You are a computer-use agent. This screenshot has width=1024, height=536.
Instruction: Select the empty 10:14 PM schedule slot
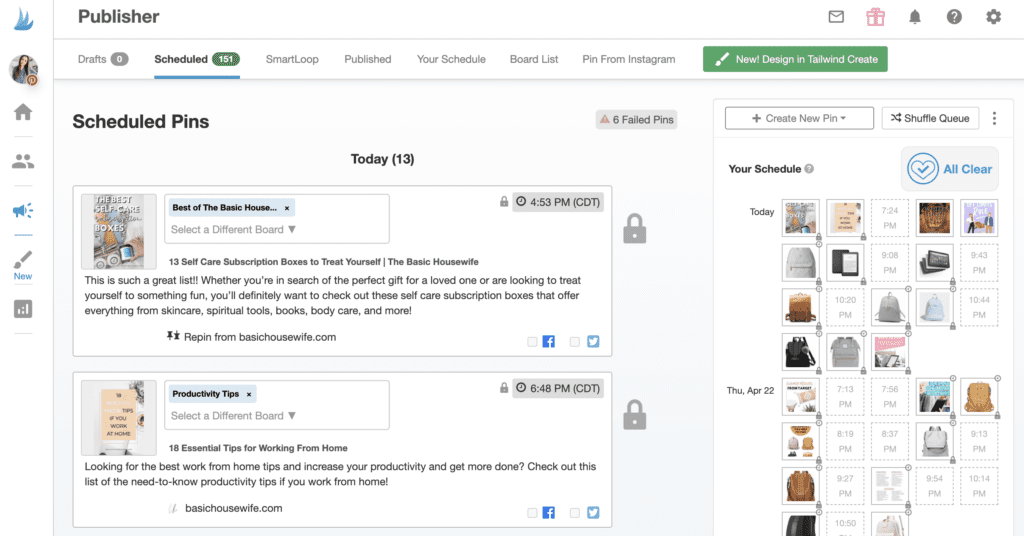(979, 486)
